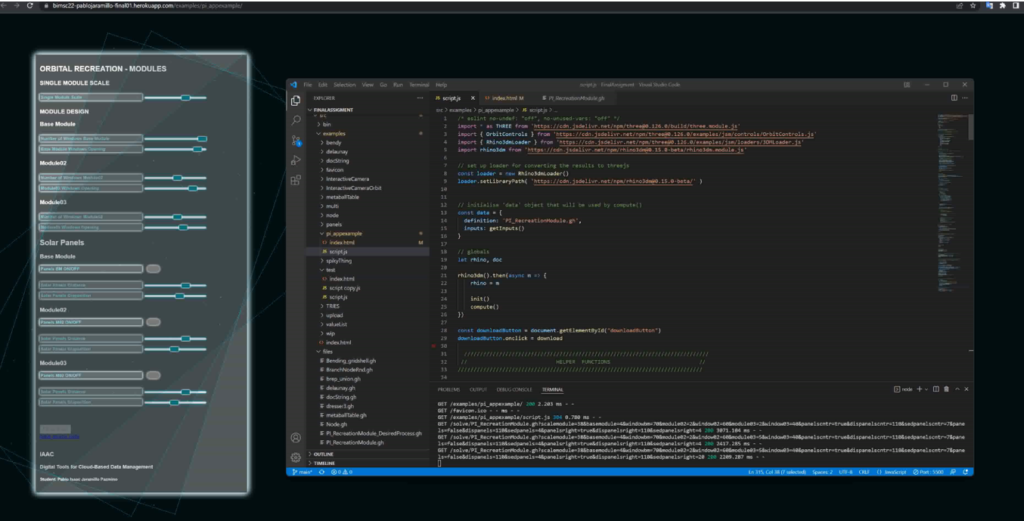Toggle Module02 solar panels on/off
The width and height of the screenshot is (1024, 521).
coord(153,323)
